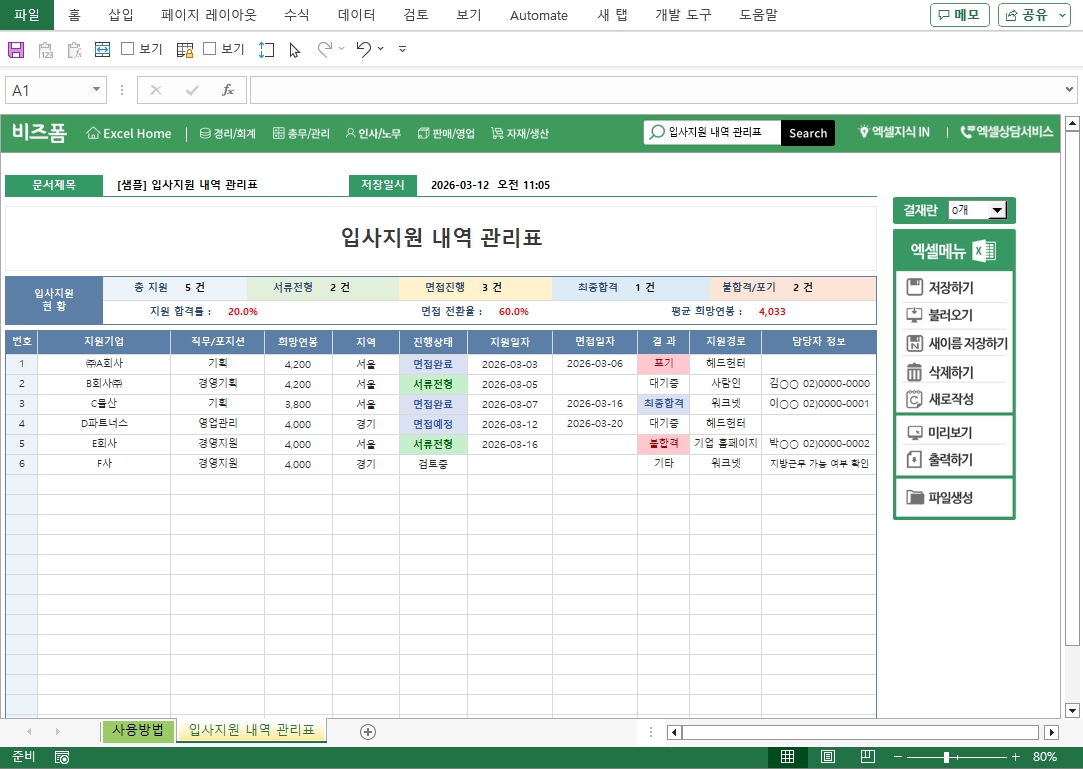Expand the Name Box dropdown arrow
The height and width of the screenshot is (769, 1083).
click(x=97, y=90)
